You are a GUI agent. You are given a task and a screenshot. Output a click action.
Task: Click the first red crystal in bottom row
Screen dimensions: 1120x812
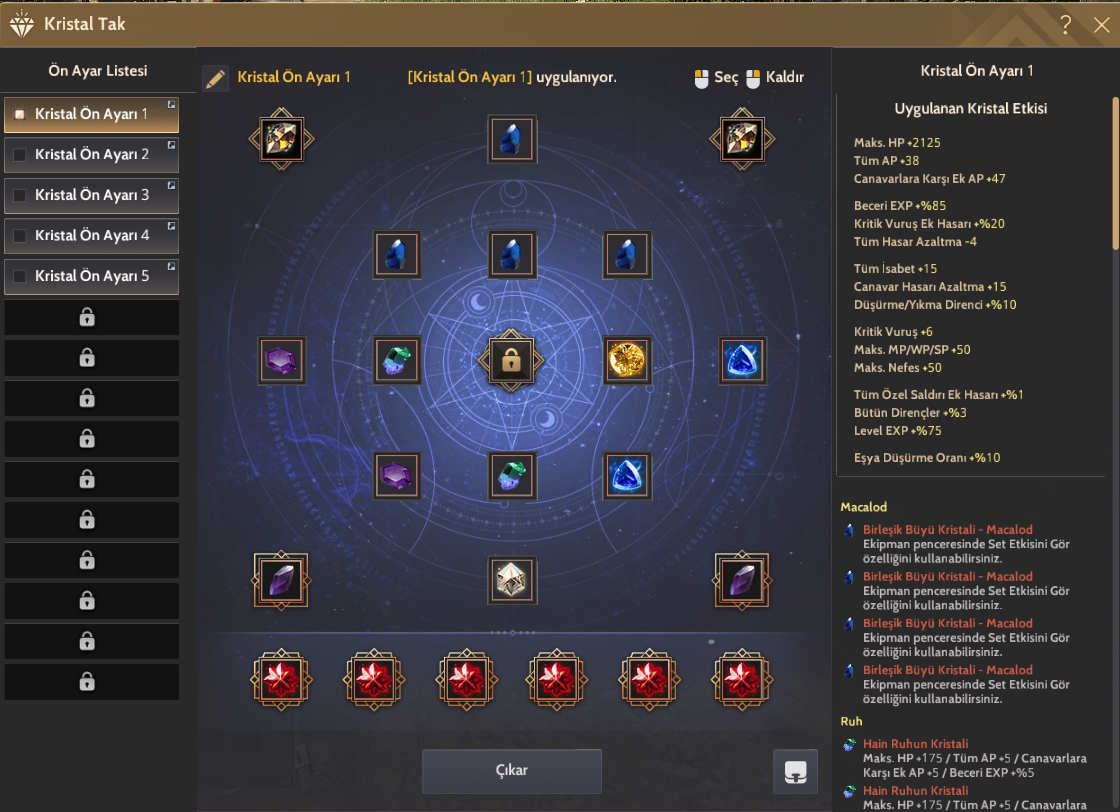tap(281, 679)
